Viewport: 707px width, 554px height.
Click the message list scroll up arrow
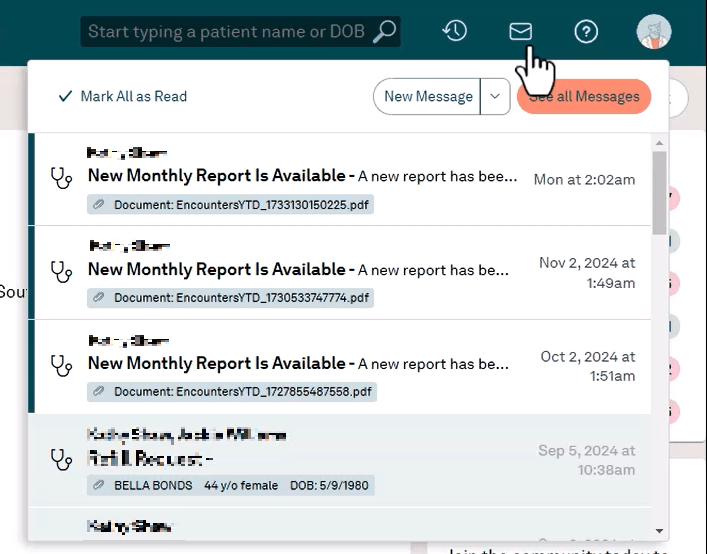click(659, 143)
